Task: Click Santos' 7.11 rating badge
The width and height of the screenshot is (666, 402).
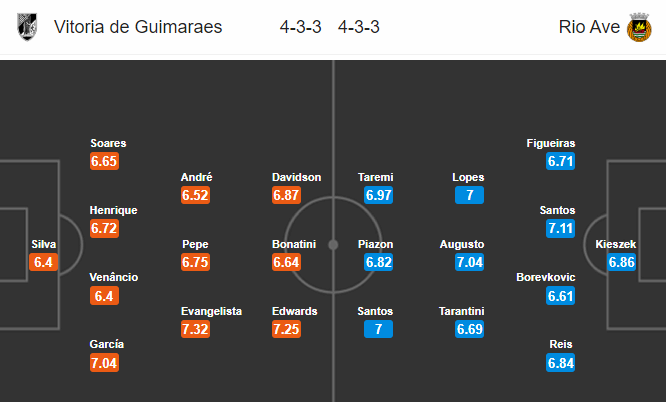Action: (x=561, y=228)
